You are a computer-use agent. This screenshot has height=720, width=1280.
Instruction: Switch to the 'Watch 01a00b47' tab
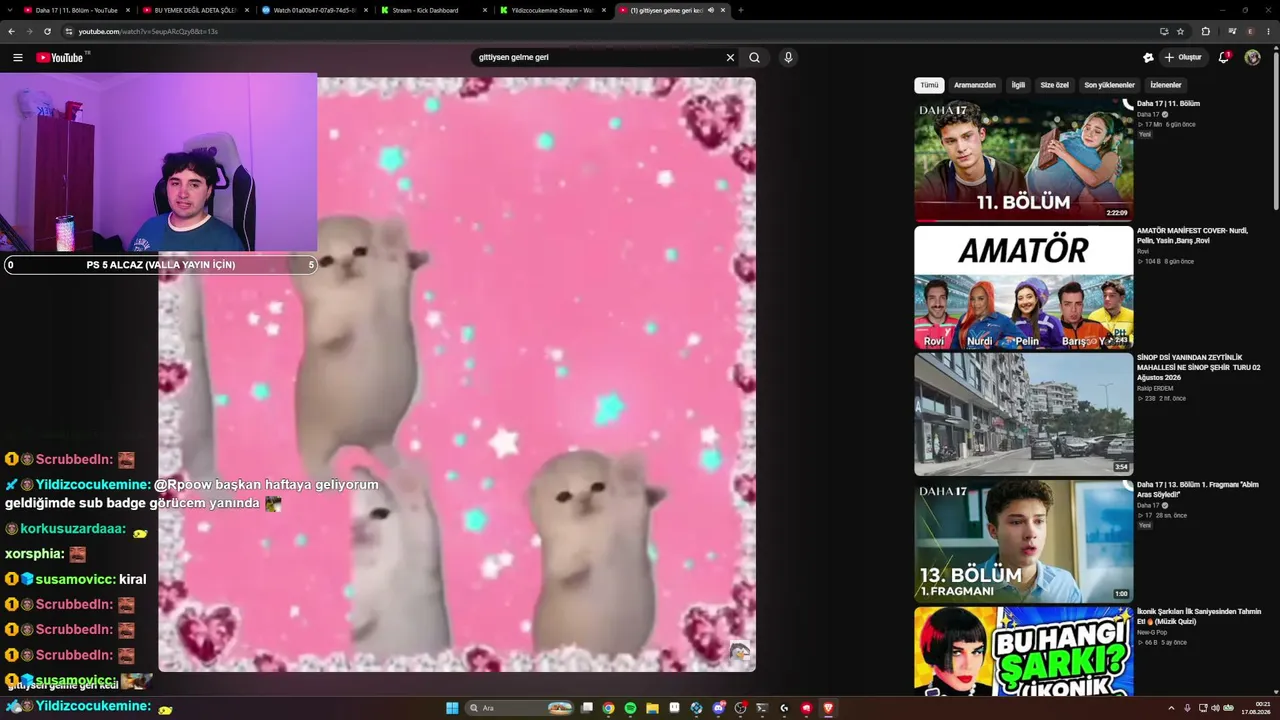pyautogui.click(x=313, y=10)
